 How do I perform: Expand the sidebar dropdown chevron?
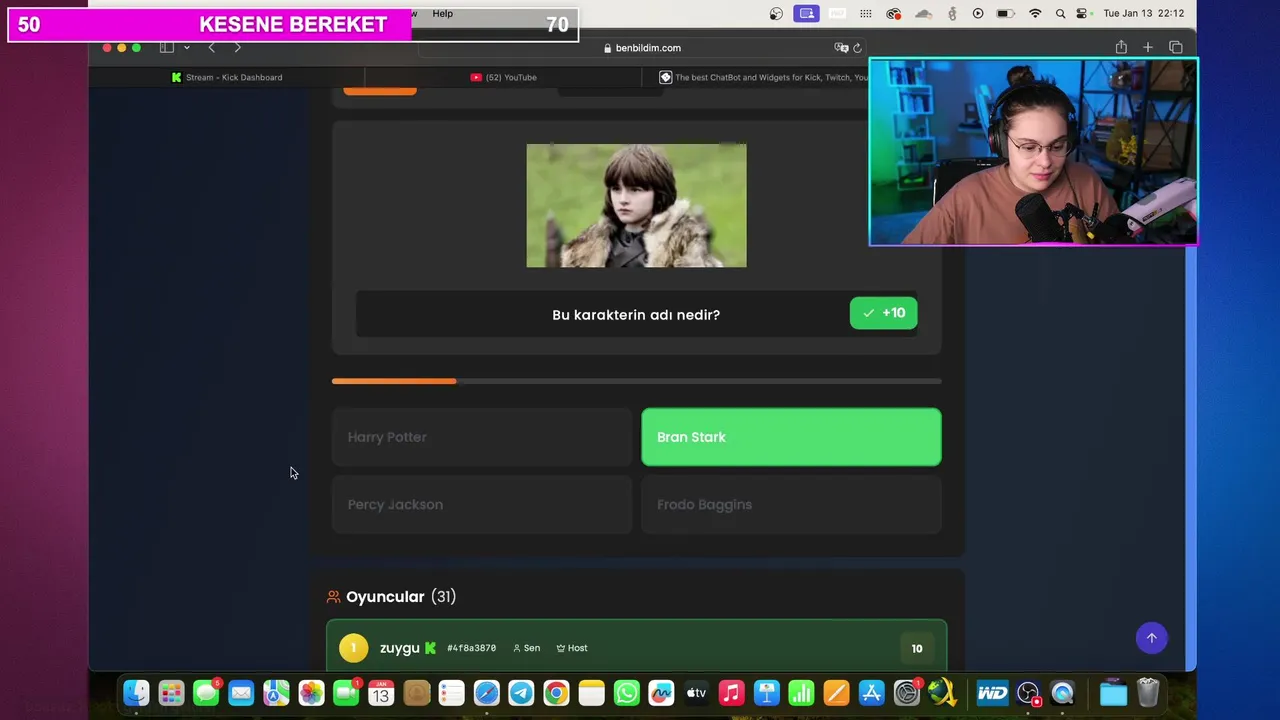click(x=186, y=47)
